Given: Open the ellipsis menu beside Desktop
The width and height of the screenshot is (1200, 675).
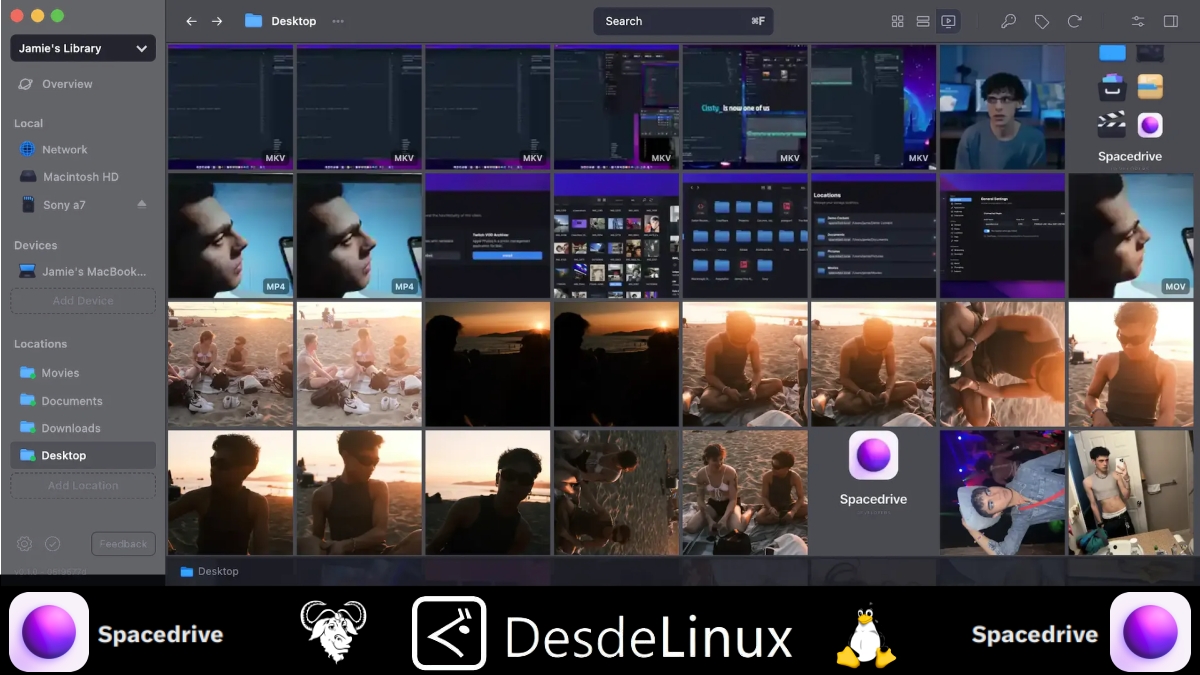Looking at the screenshot, I should pyautogui.click(x=338, y=21).
